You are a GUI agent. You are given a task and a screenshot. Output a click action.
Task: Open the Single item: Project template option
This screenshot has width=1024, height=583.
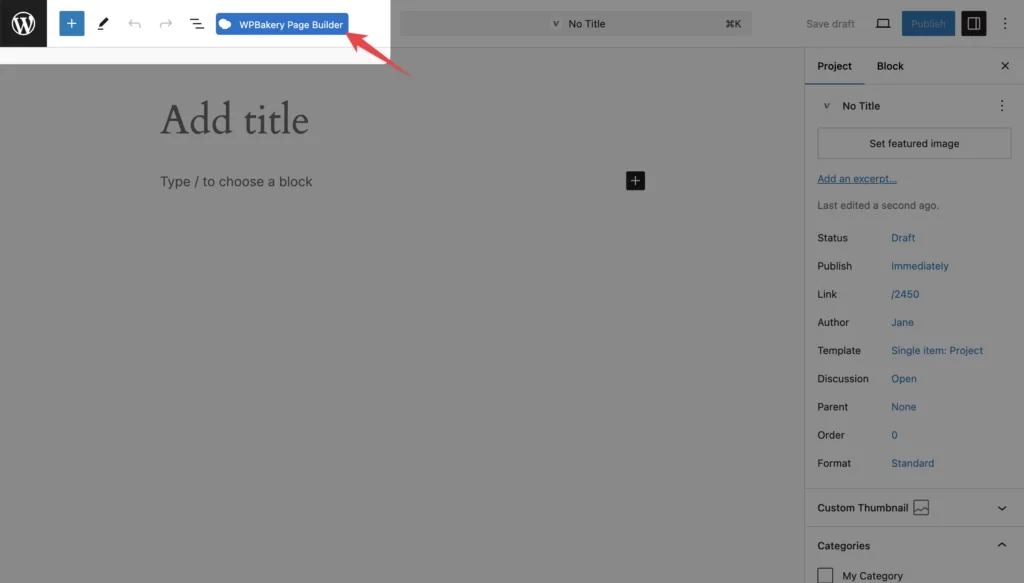point(936,351)
